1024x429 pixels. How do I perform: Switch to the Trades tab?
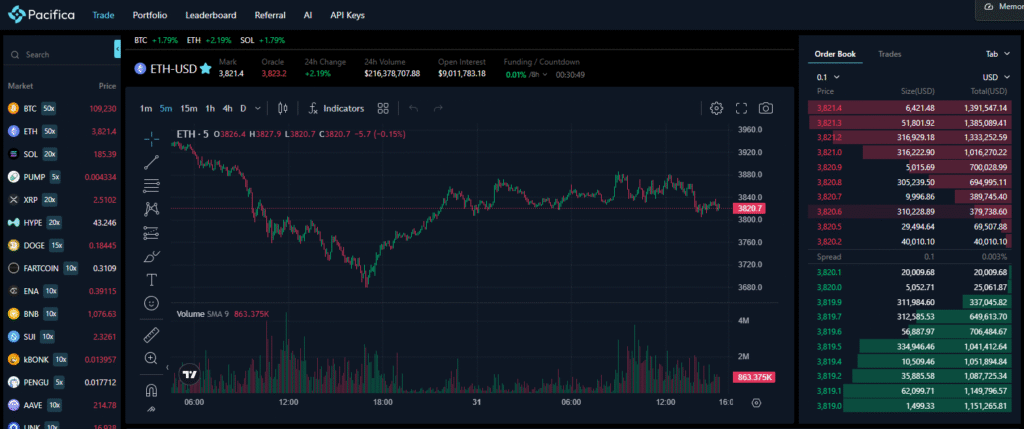(889, 54)
